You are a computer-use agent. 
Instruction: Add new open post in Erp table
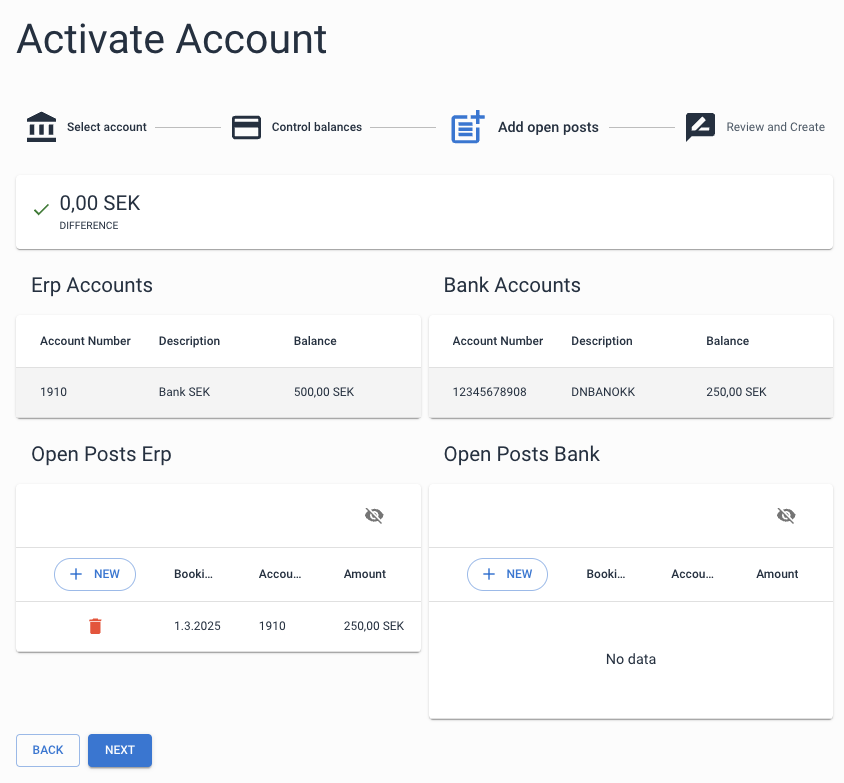(95, 574)
